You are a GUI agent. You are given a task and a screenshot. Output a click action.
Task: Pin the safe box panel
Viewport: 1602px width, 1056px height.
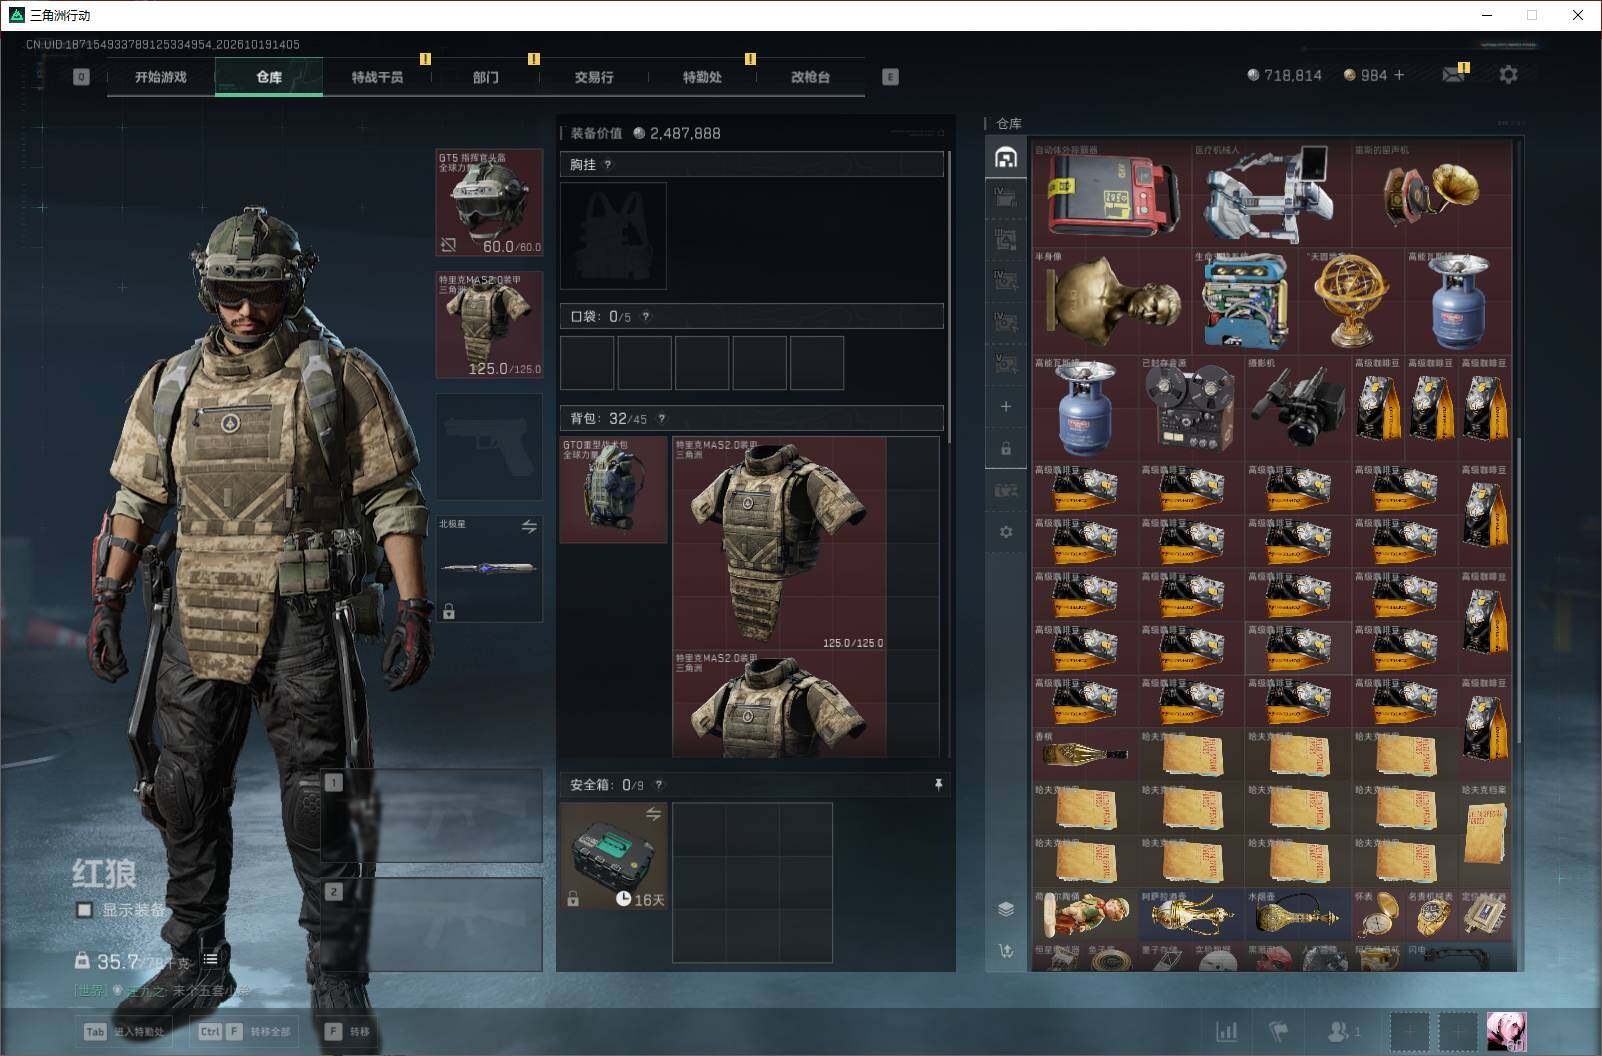pyautogui.click(x=938, y=785)
